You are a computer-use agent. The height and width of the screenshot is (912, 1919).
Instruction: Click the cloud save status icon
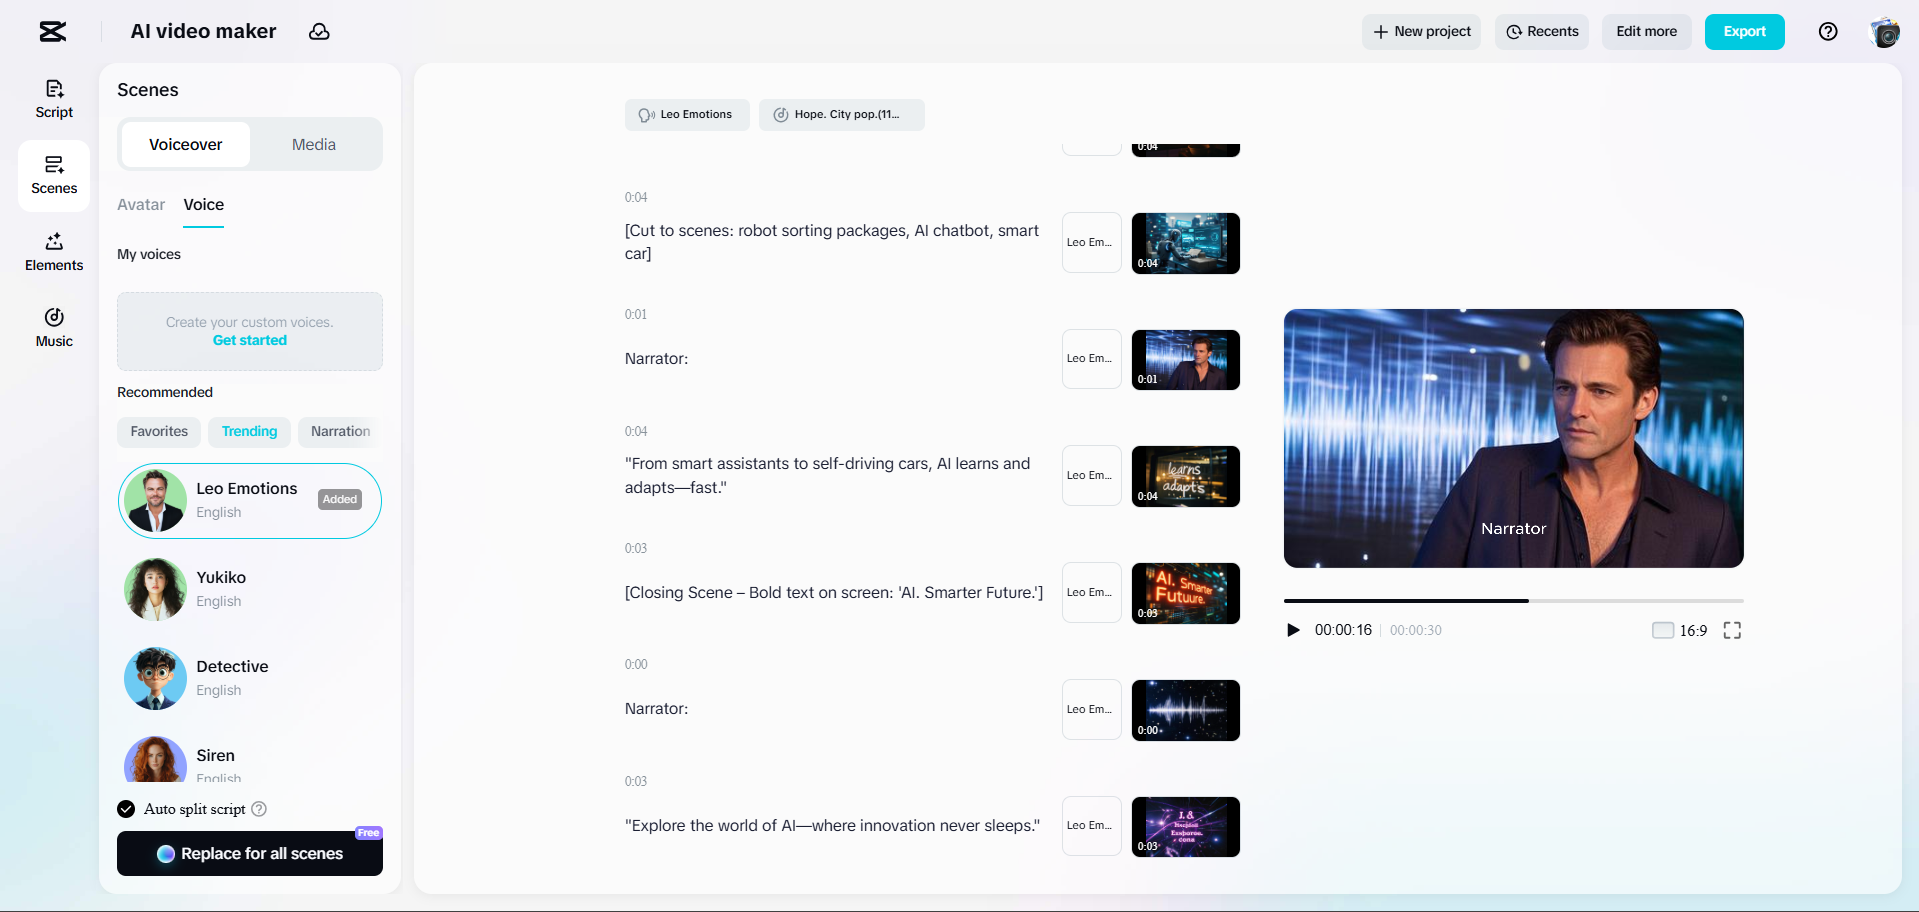tap(319, 32)
